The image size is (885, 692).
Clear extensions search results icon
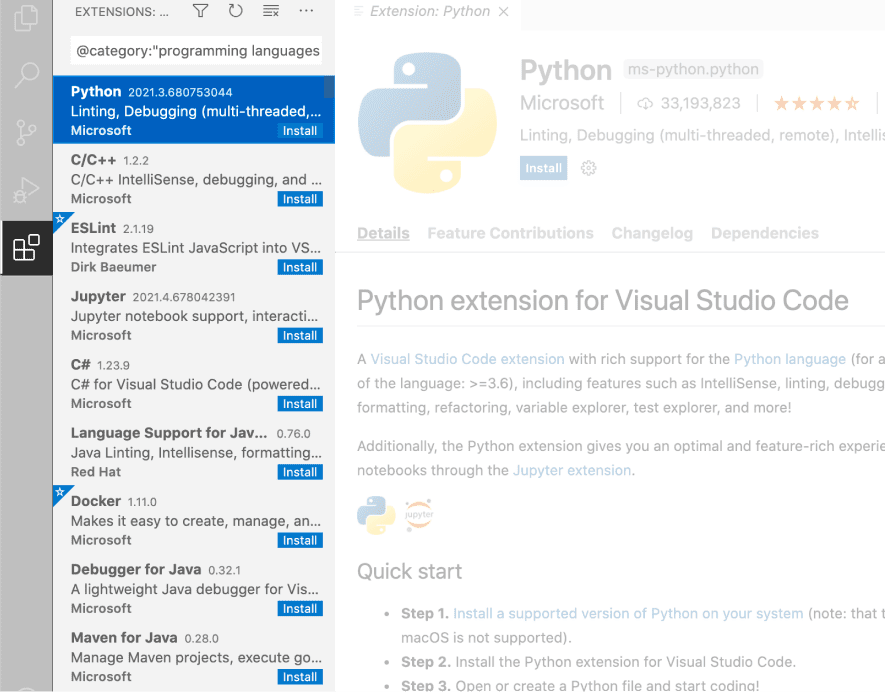coord(270,11)
